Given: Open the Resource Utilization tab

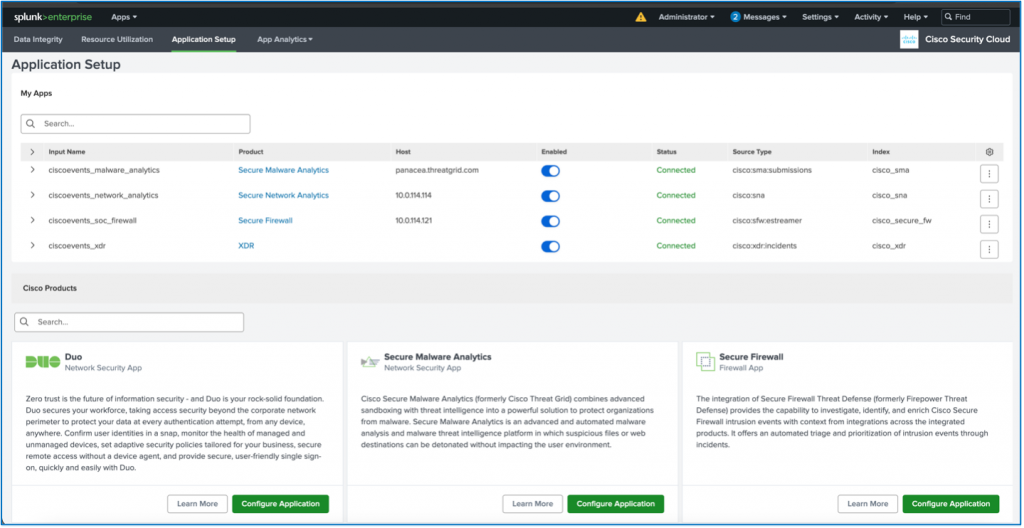Looking at the screenshot, I should coord(117,39).
